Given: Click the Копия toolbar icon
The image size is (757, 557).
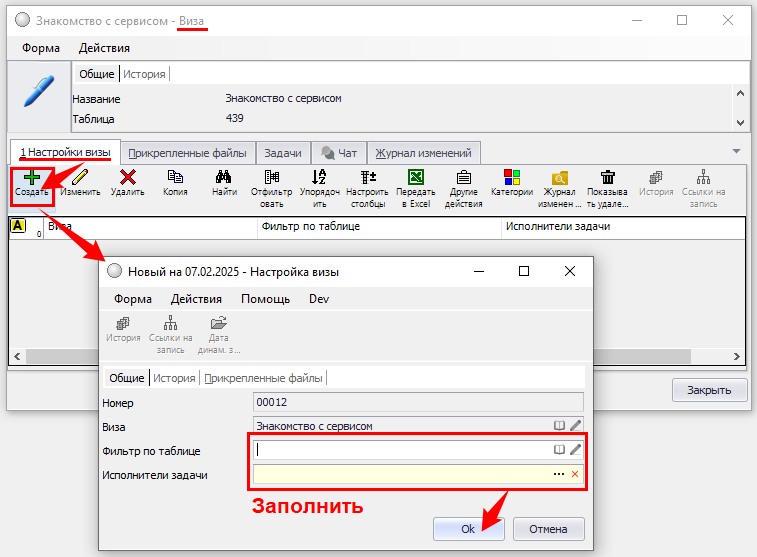Looking at the screenshot, I should click(x=175, y=178).
